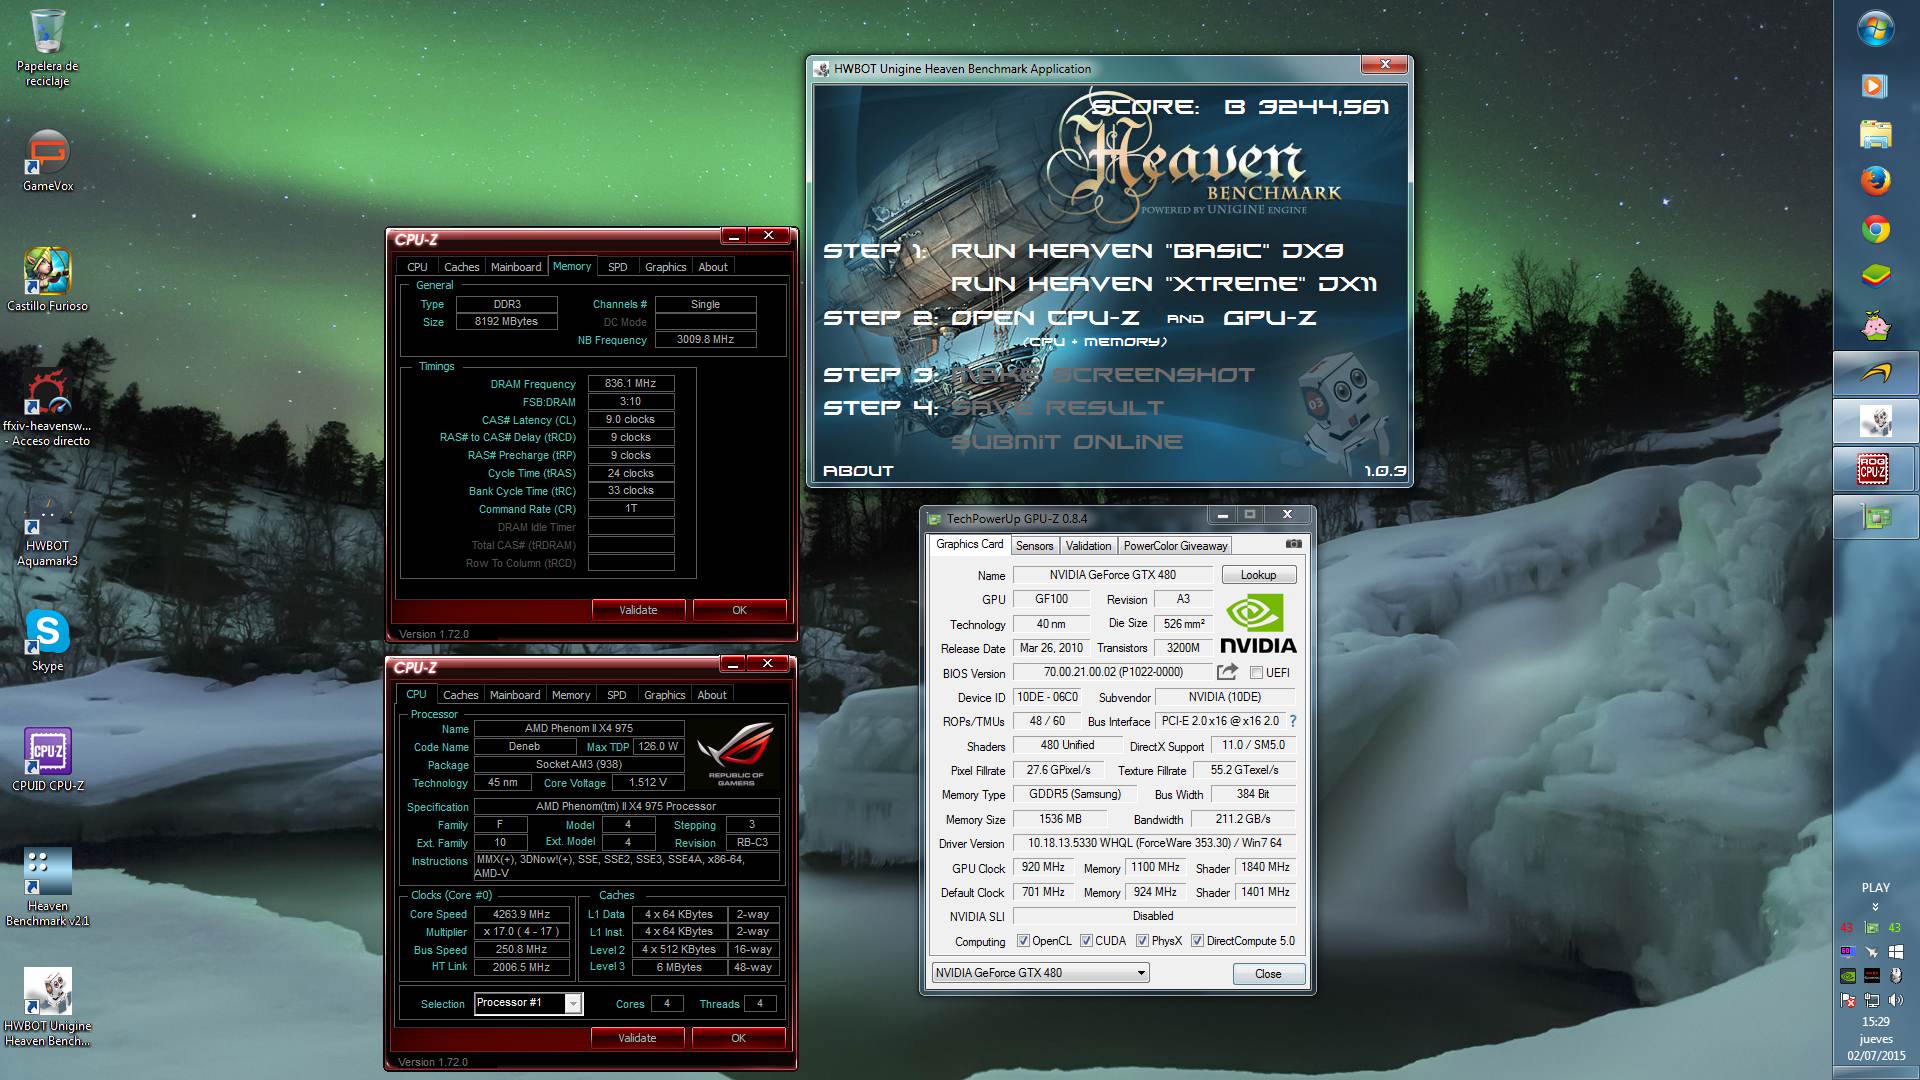Screen dimensions: 1920x1080
Task: Click ABOUT in the Heaven benchmark app
Action: pos(858,471)
